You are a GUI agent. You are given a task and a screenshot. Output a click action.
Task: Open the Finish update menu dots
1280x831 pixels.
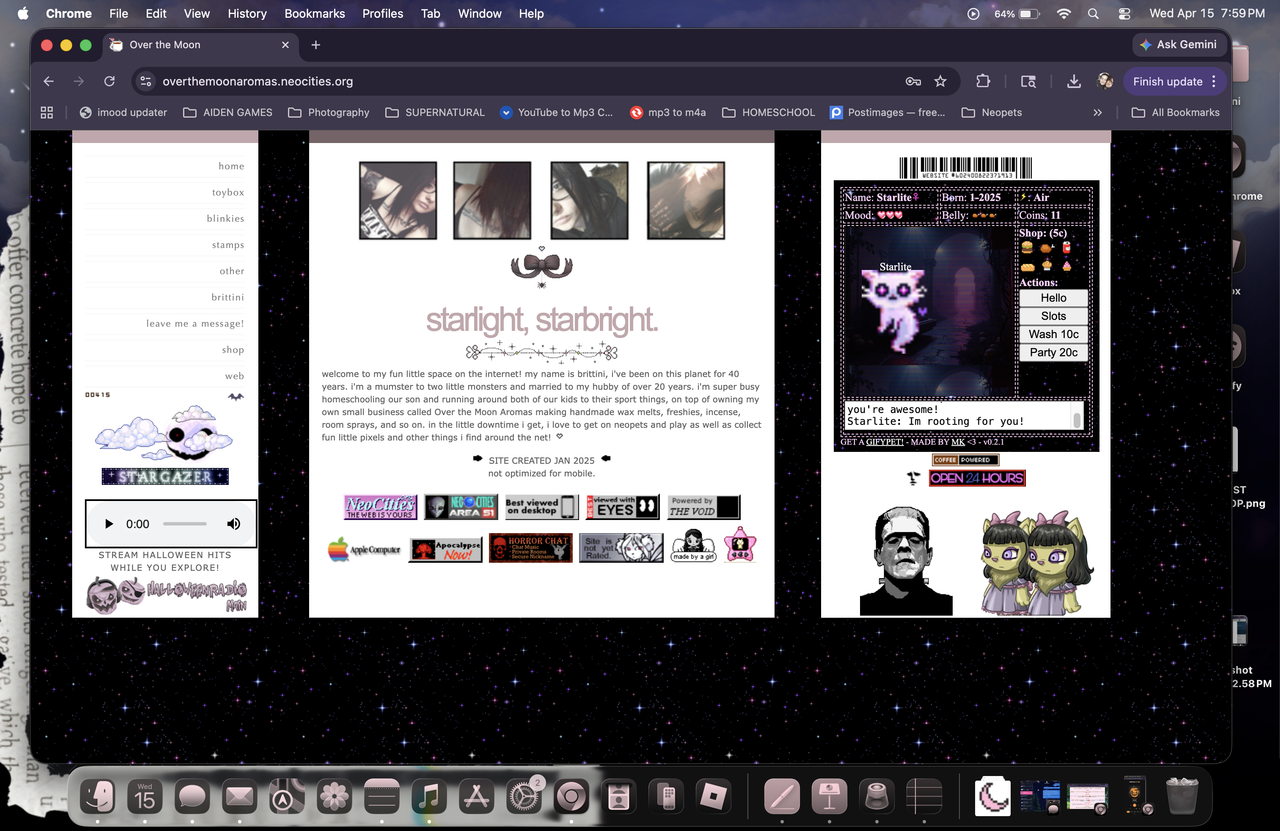1214,82
